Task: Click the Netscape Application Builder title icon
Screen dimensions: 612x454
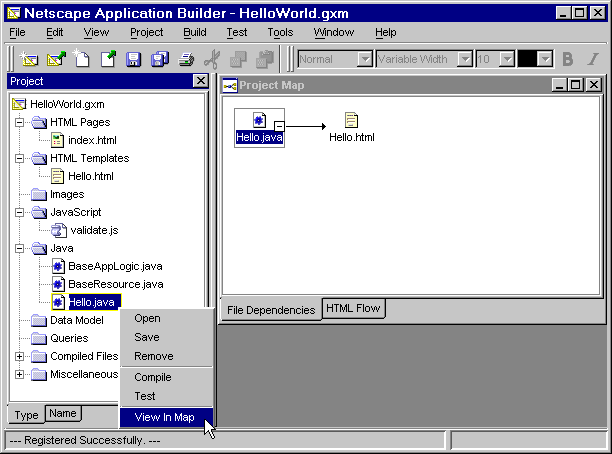Action: point(13,13)
